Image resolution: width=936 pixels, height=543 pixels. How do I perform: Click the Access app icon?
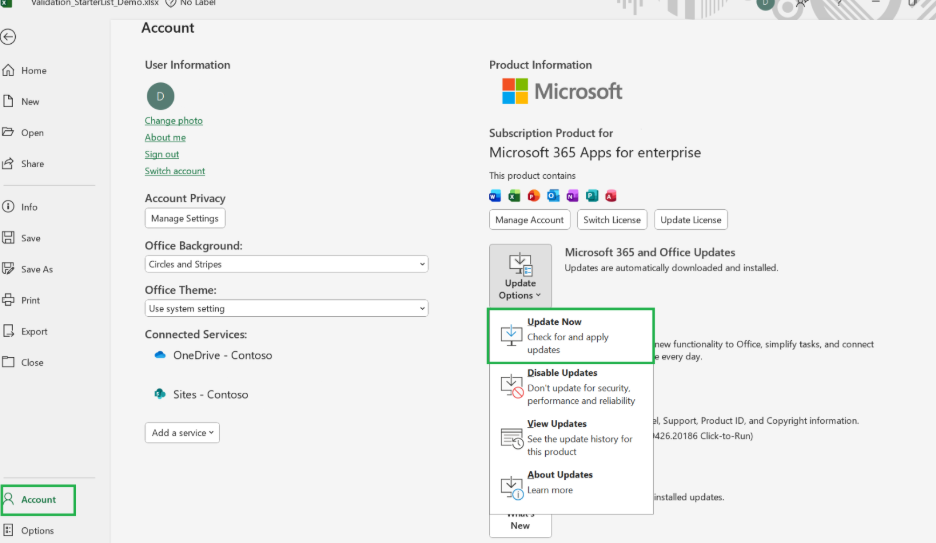pyautogui.click(x=611, y=196)
